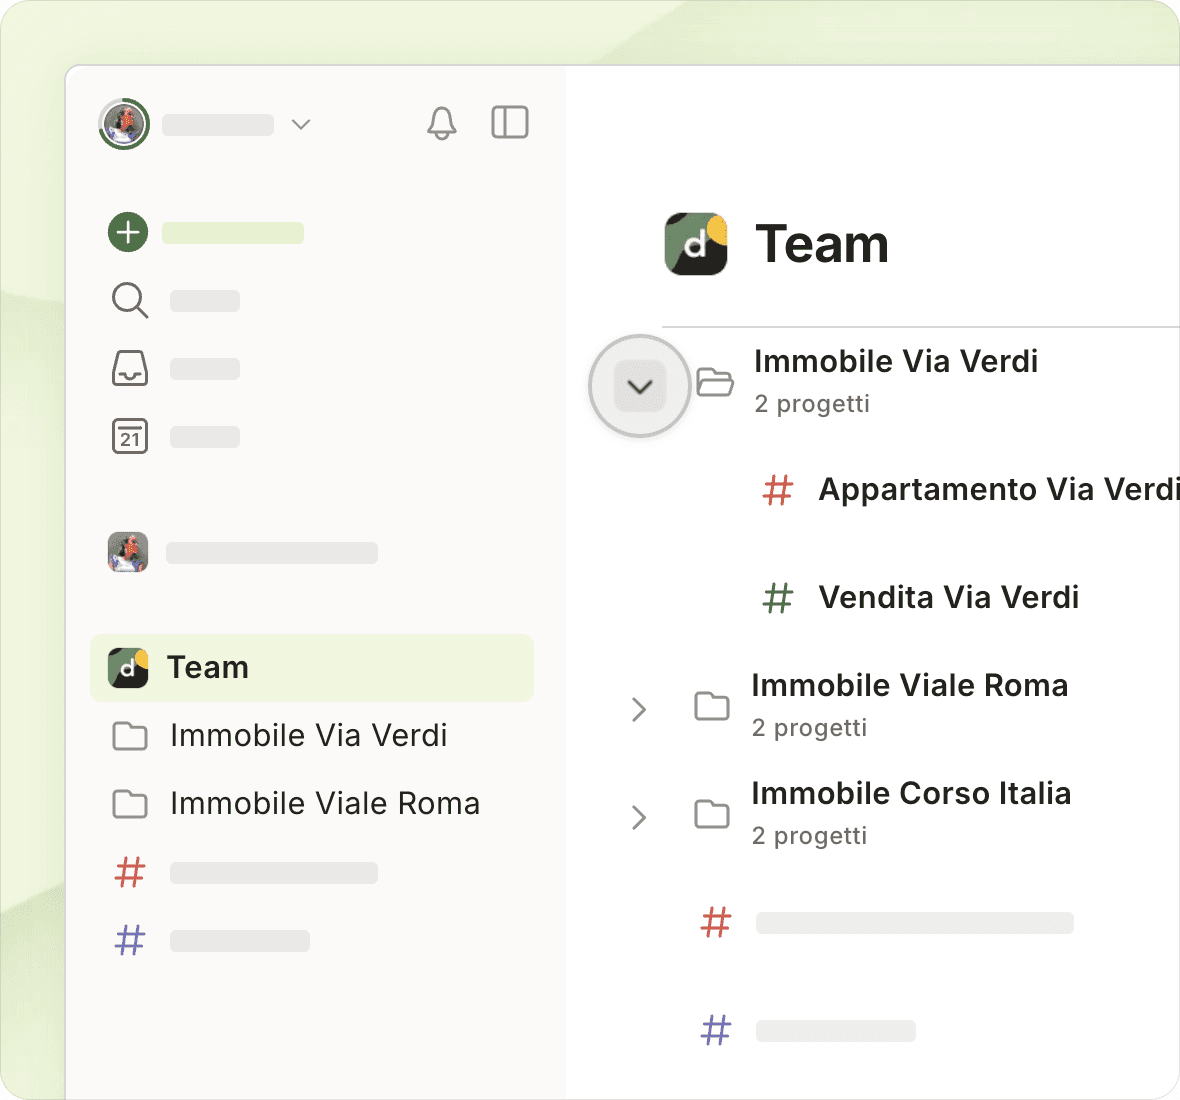
Task: Click the Team workspace logo in main header
Action: (696, 244)
